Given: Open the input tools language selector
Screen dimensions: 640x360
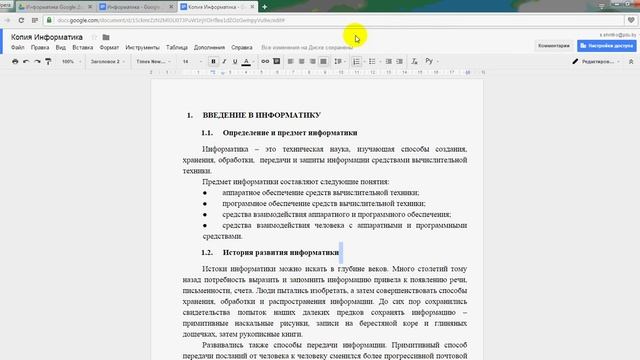Looking at the screenshot, I should pyautogui.click(x=431, y=61).
